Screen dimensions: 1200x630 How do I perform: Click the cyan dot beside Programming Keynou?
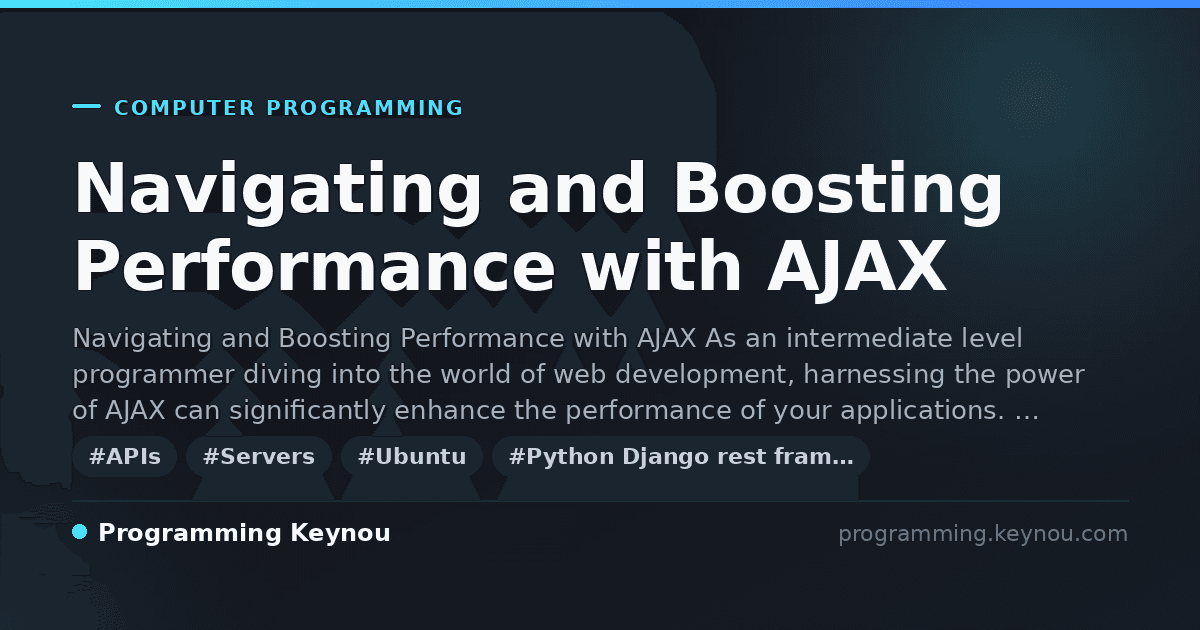coord(80,532)
